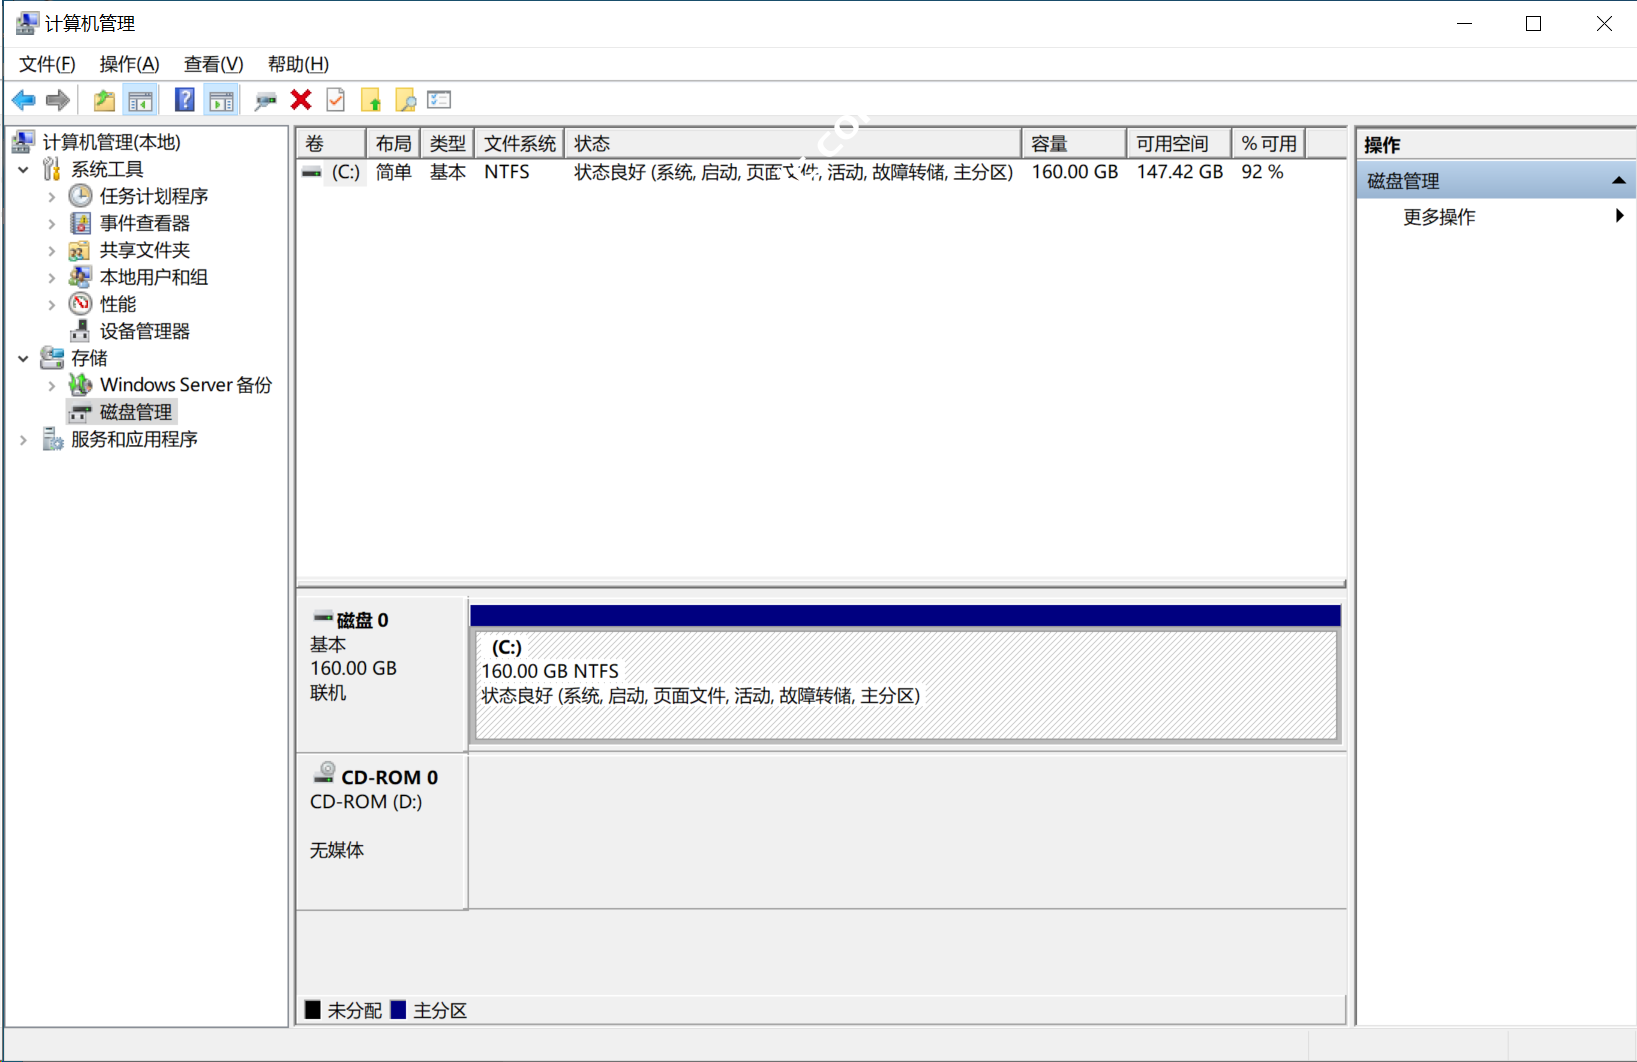Open the 查看(V) menu
This screenshot has height=1062, width=1637.
pos(213,64)
